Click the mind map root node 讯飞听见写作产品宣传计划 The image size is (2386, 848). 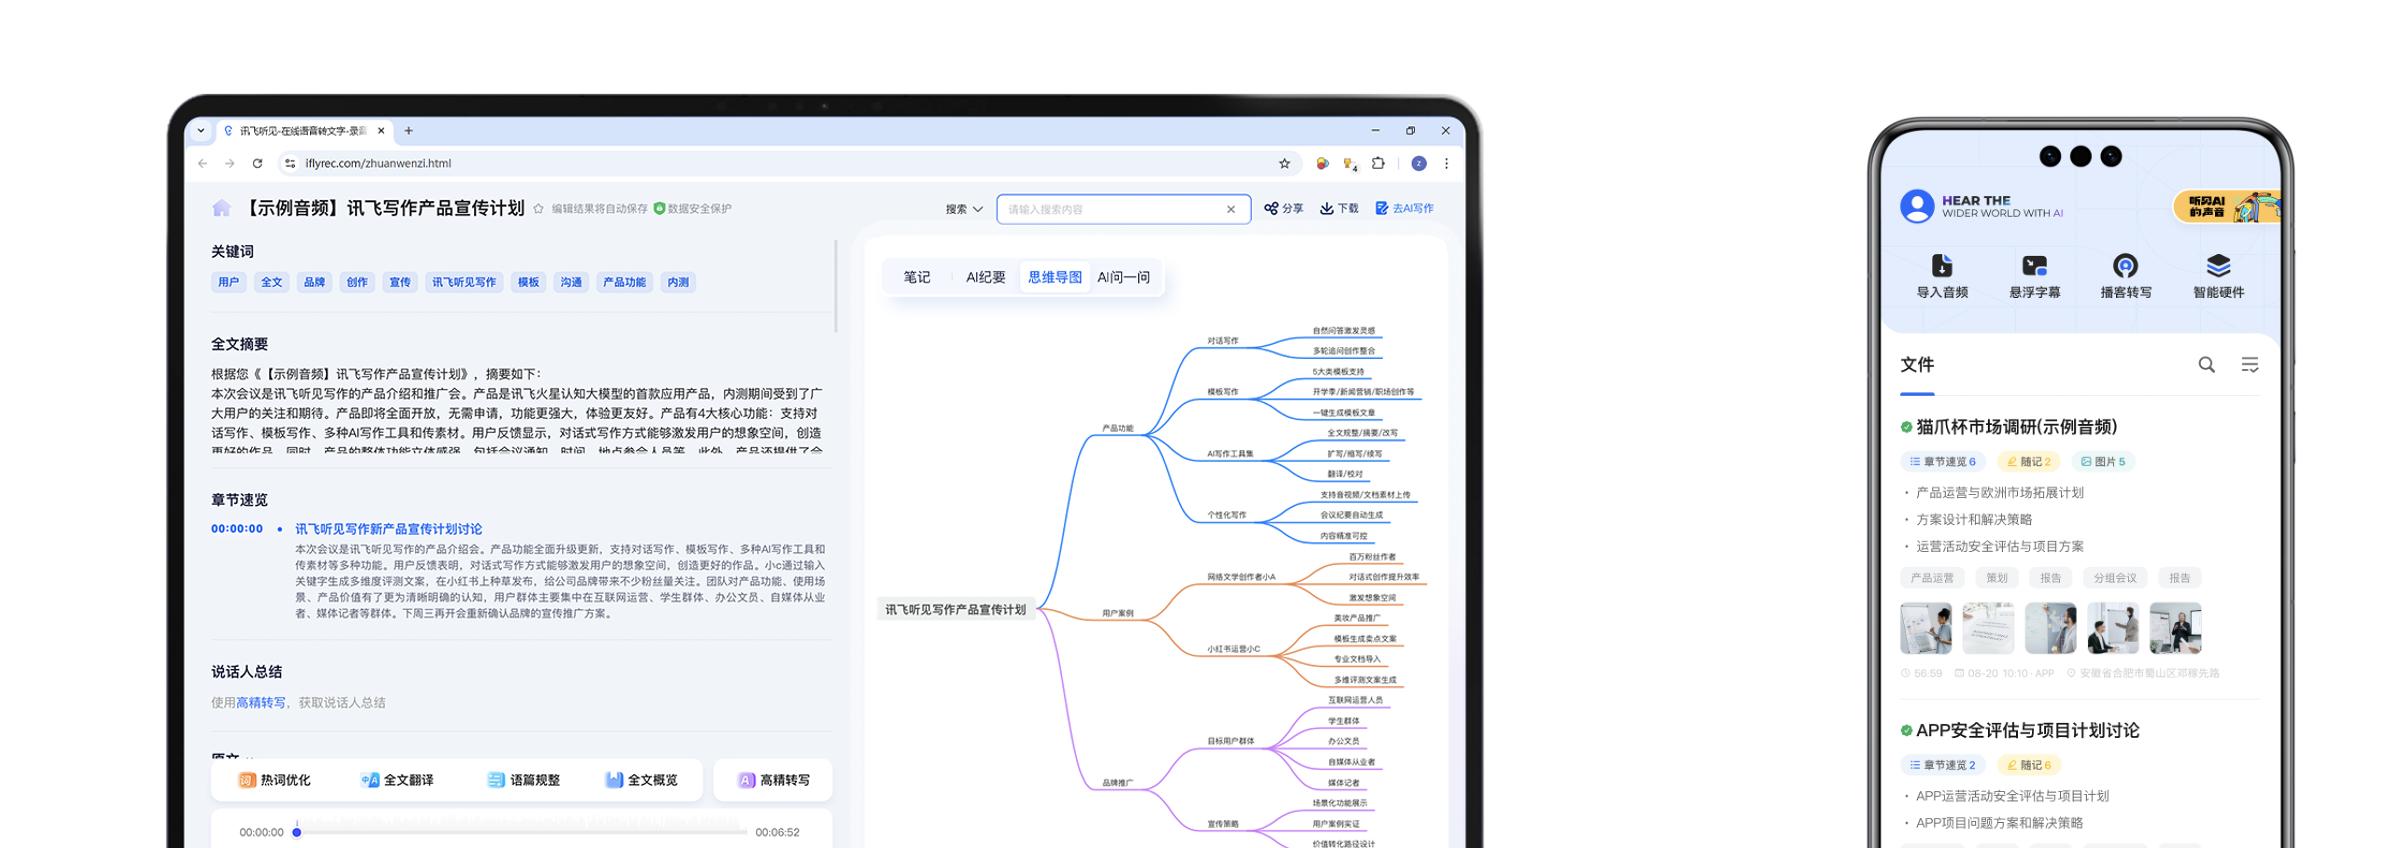956,609
